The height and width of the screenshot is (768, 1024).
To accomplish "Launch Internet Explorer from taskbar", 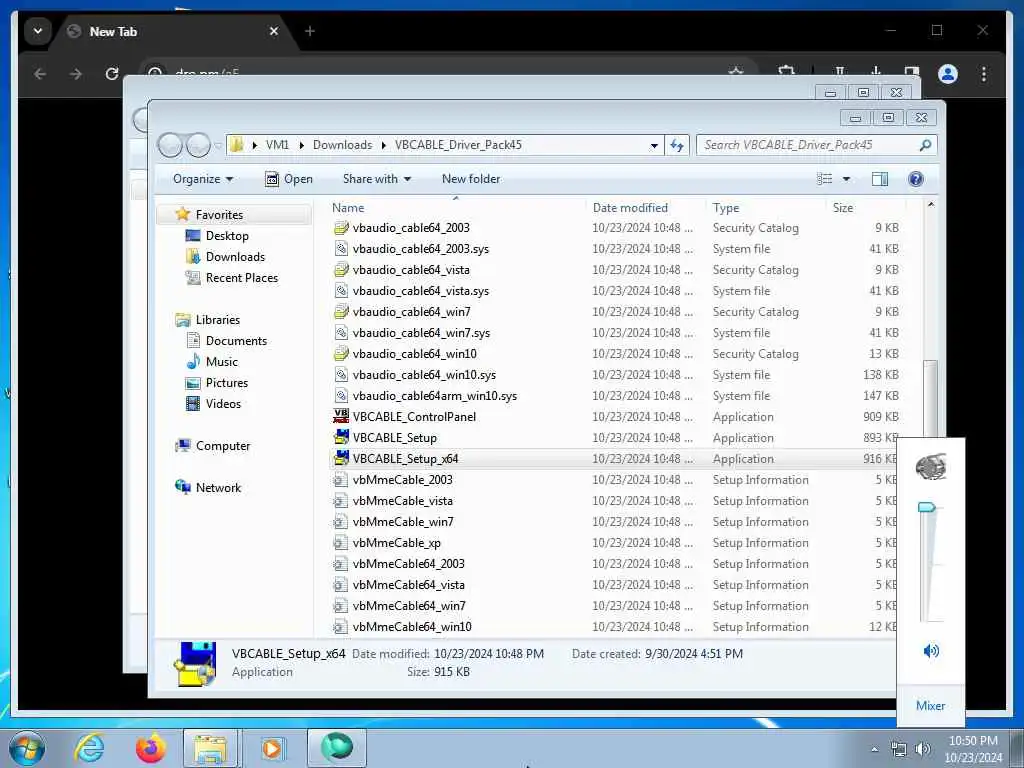I will pos(89,748).
